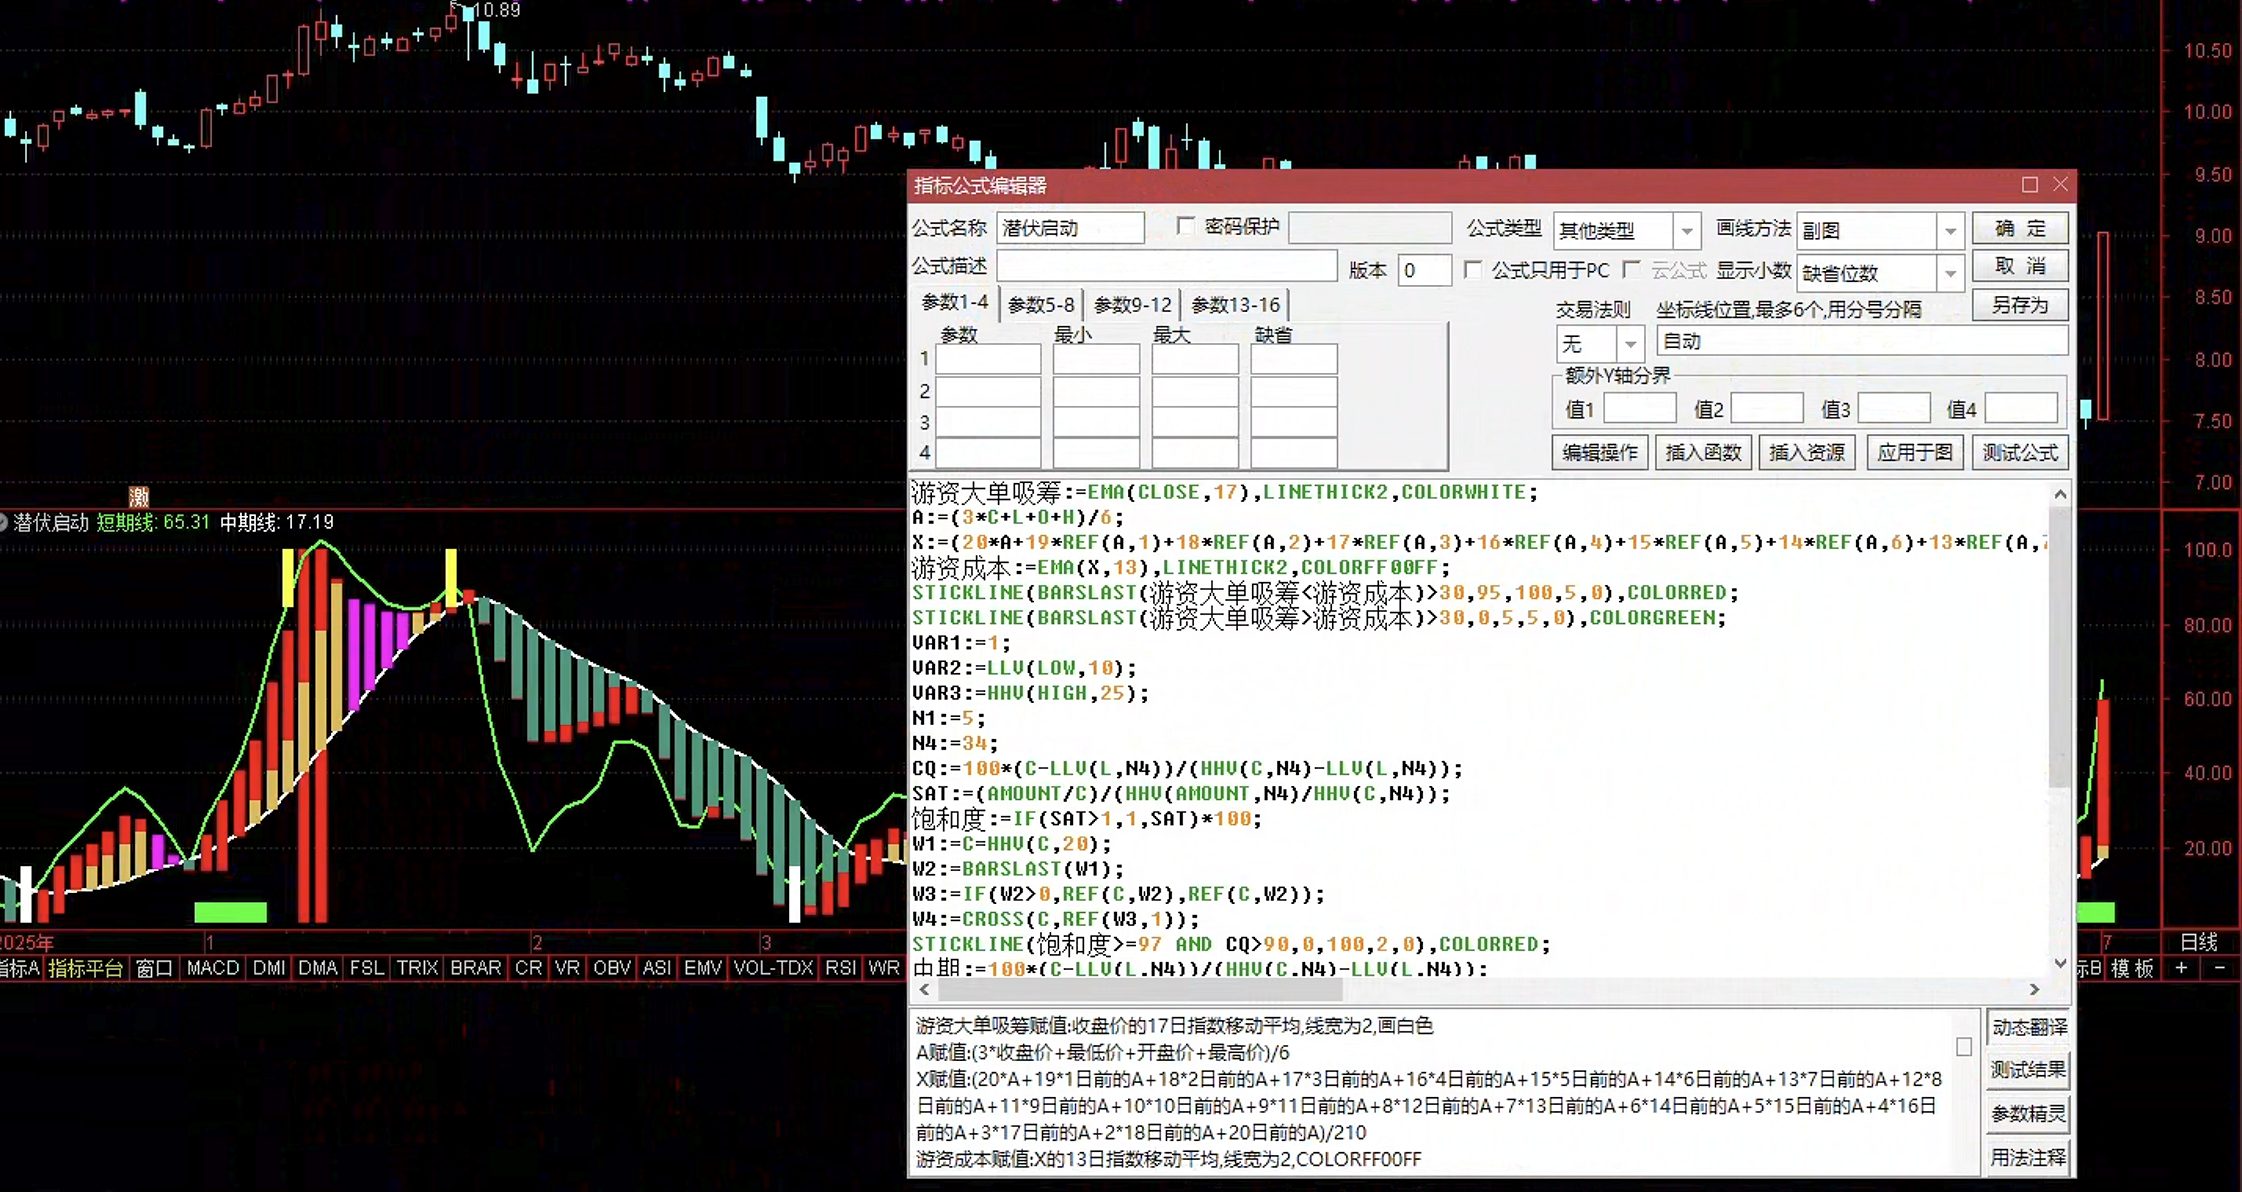2242x1192 pixels.
Task: Click the 密码保护 password field
Action: 1370,228
